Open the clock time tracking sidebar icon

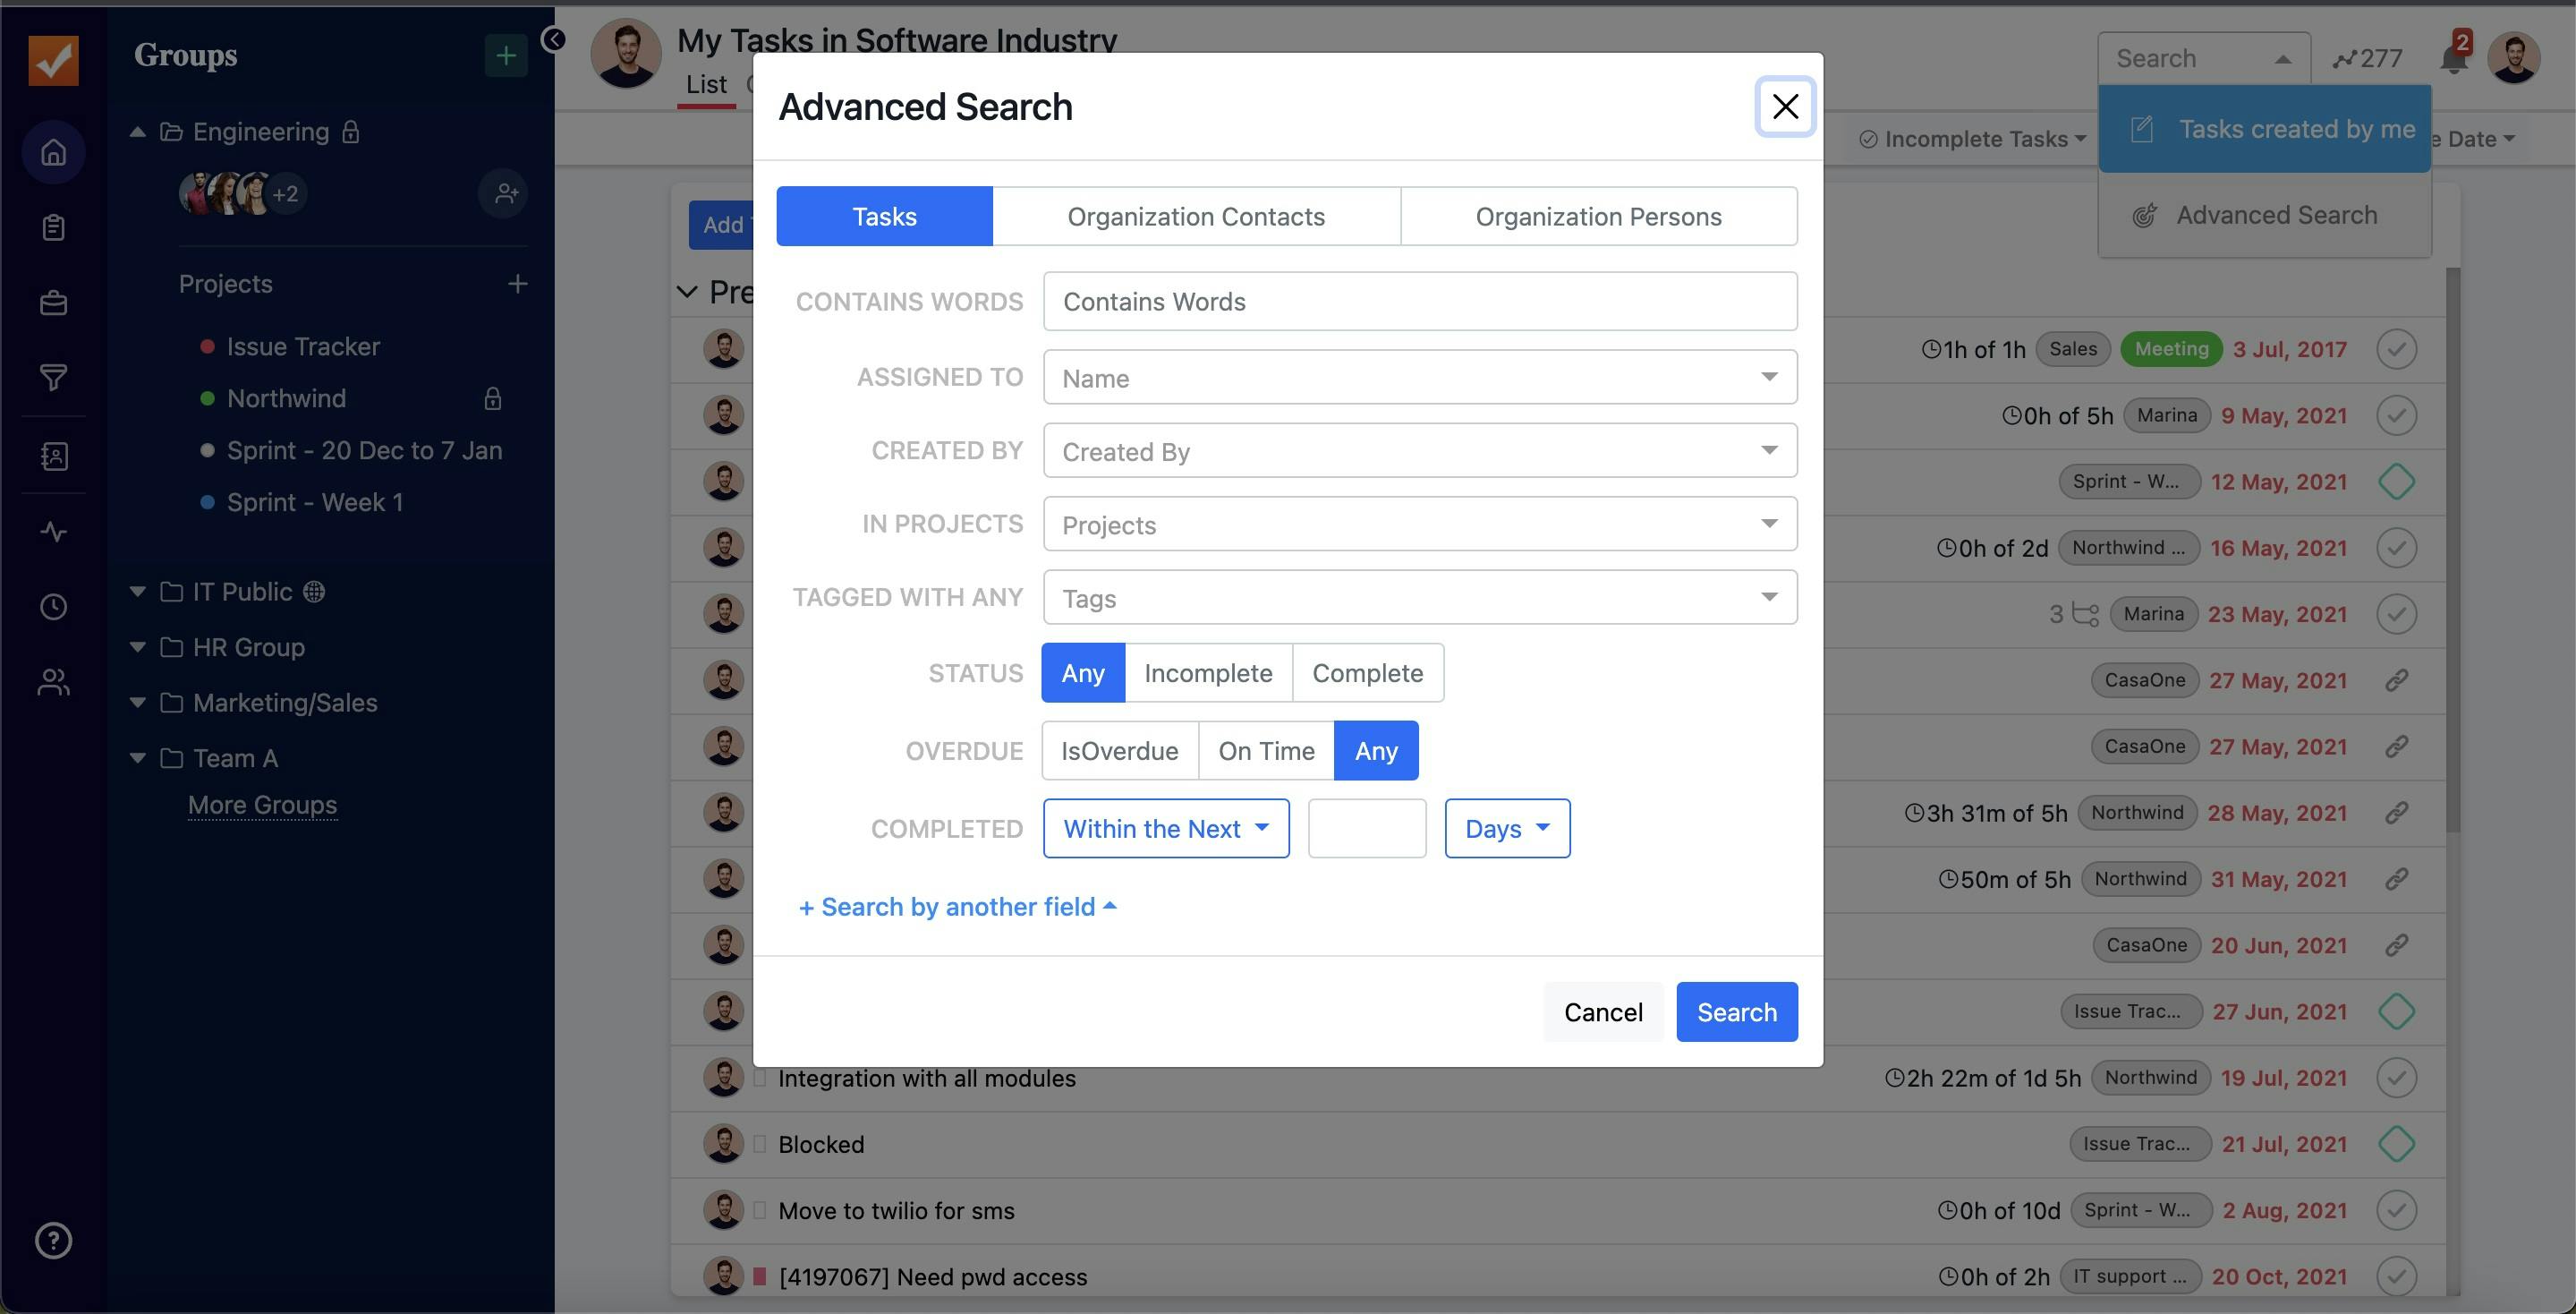[x=54, y=607]
